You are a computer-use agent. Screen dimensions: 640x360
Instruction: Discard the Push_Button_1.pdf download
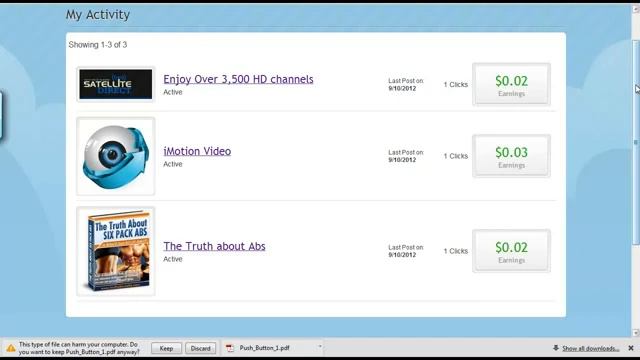[200, 348]
